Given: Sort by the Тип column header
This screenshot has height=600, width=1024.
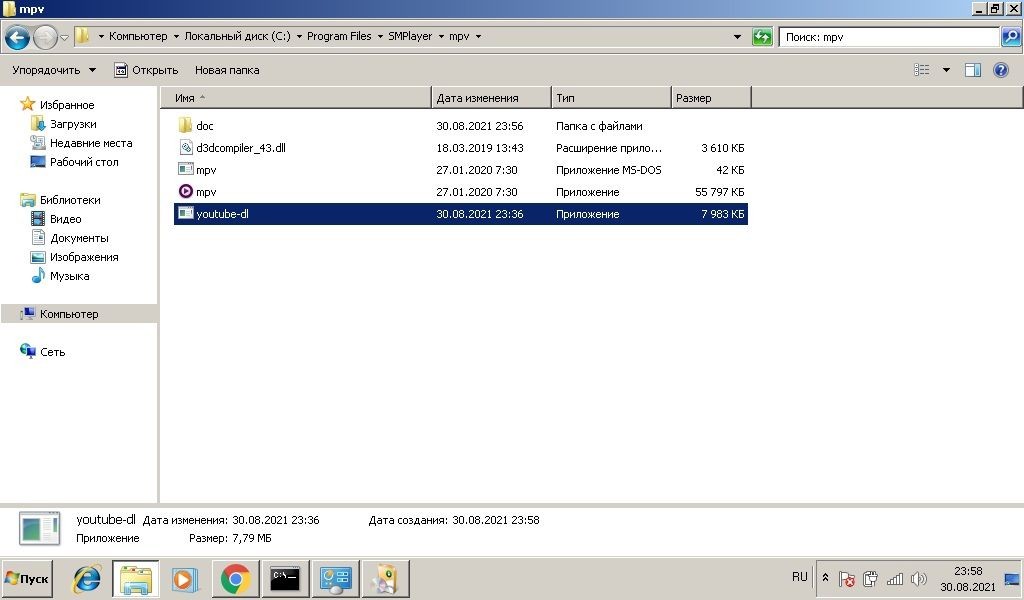Looking at the screenshot, I should (x=611, y=98).
